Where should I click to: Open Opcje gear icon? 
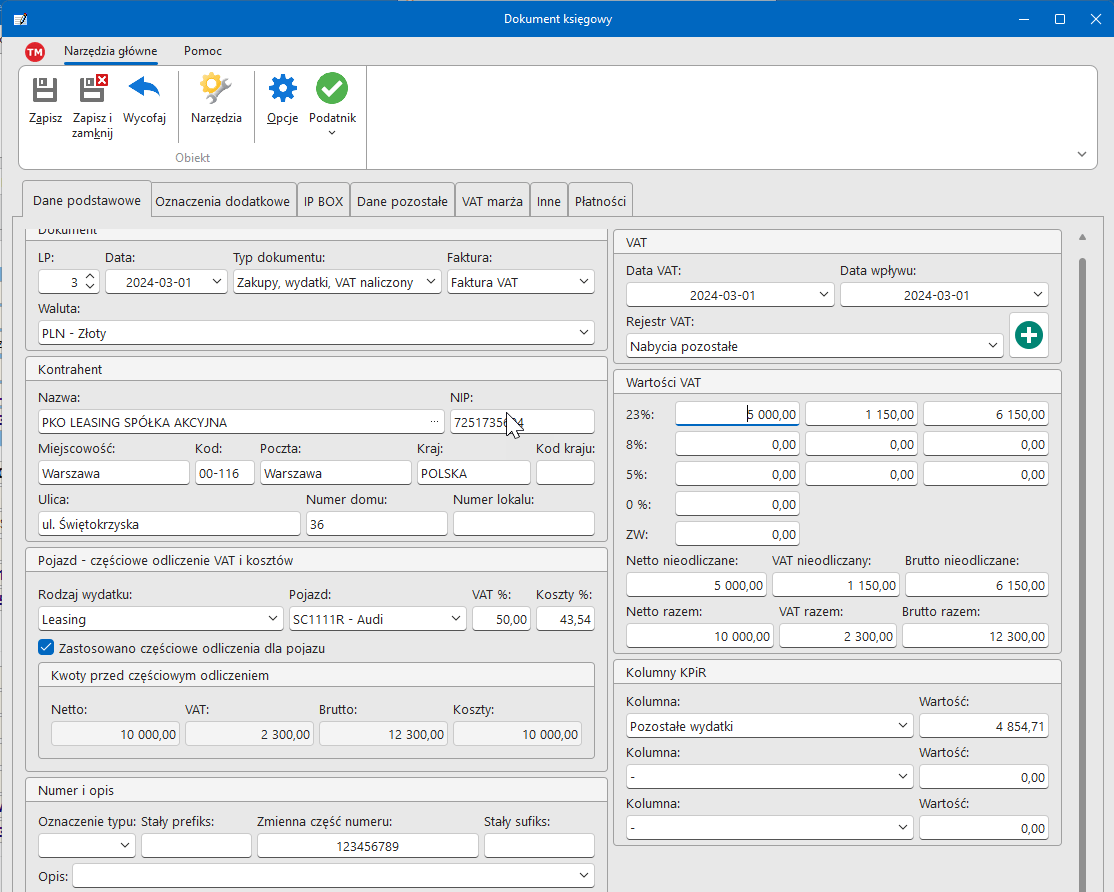pos(283,90)
